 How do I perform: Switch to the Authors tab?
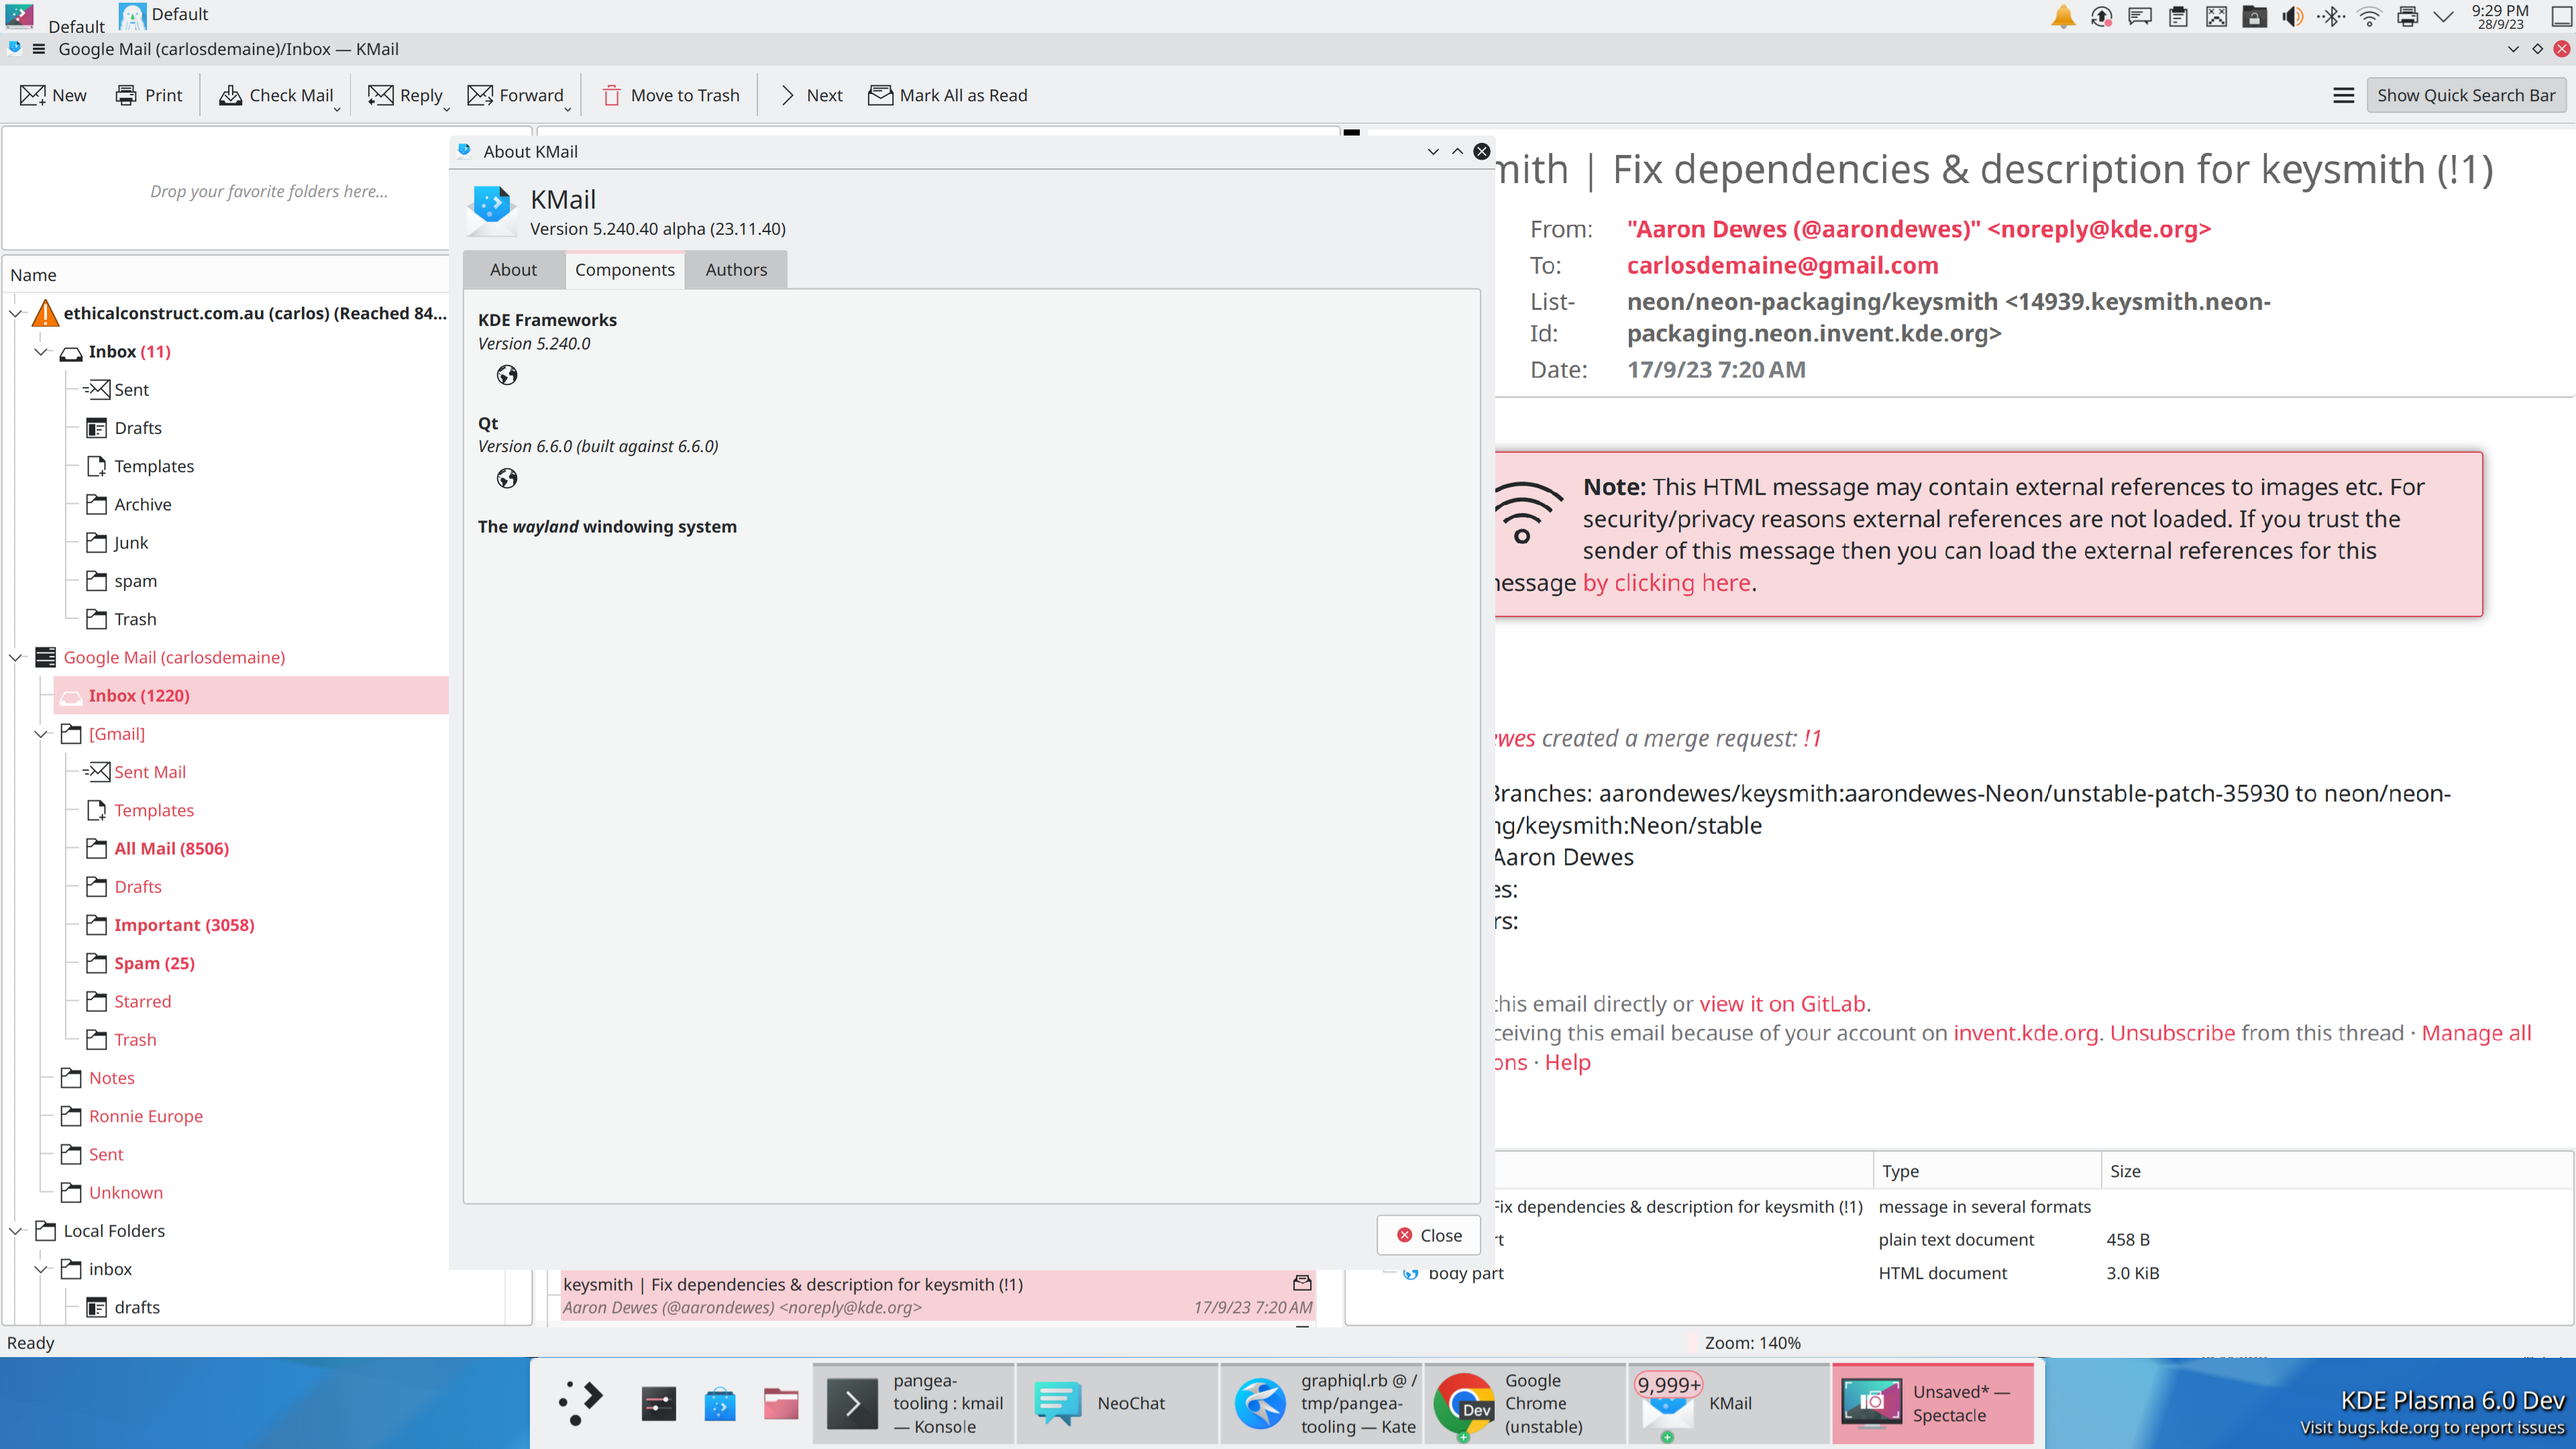[x=735, y=269]
